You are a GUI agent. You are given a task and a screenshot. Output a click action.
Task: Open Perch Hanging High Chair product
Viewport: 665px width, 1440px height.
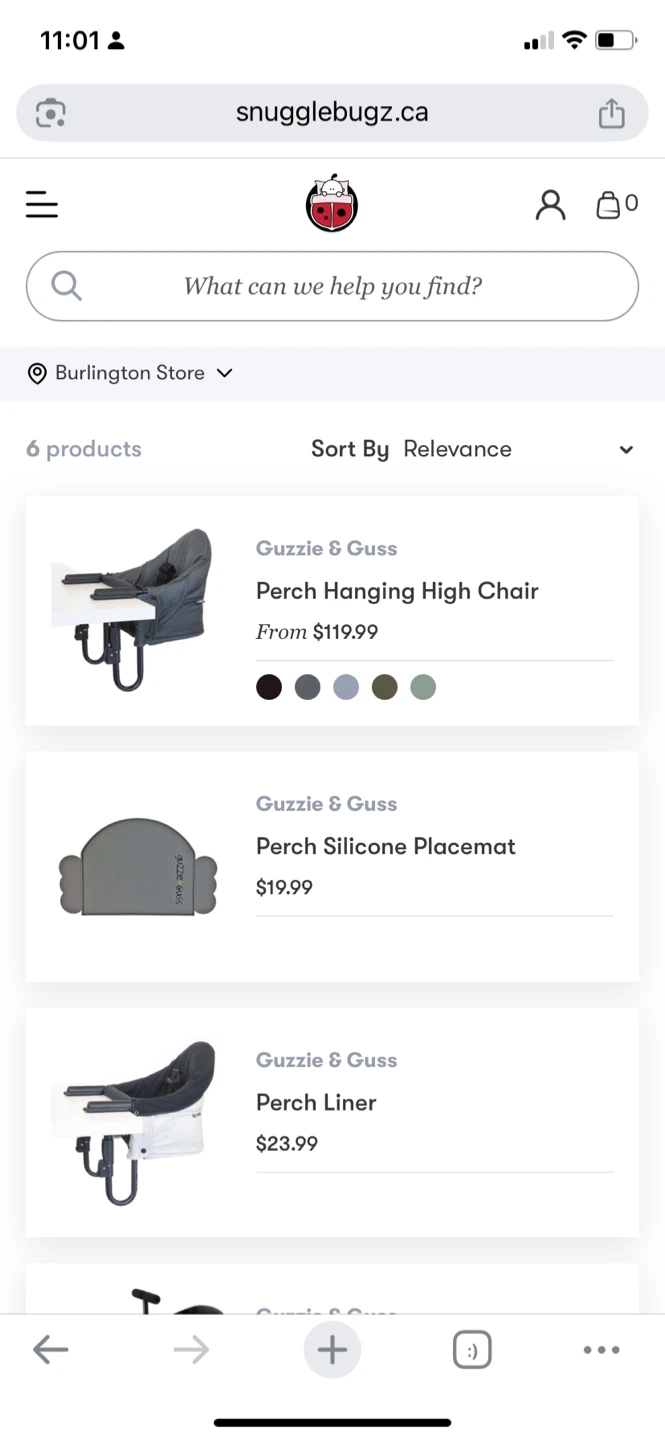[x=397, y=591]
